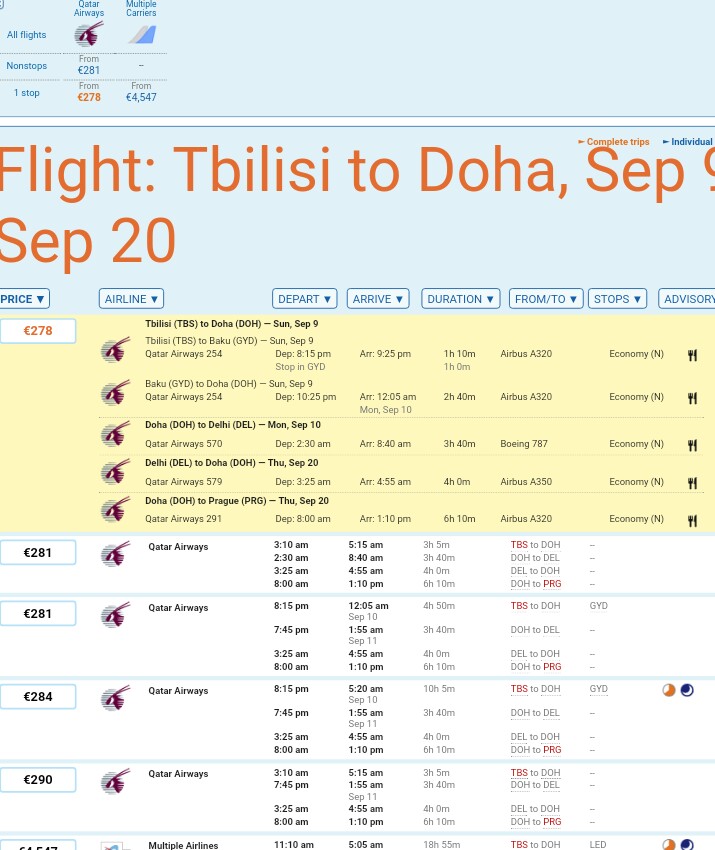715x850 pixels.
Task: Open the FROM/TO sort dropdown
Action: (546, 299)
